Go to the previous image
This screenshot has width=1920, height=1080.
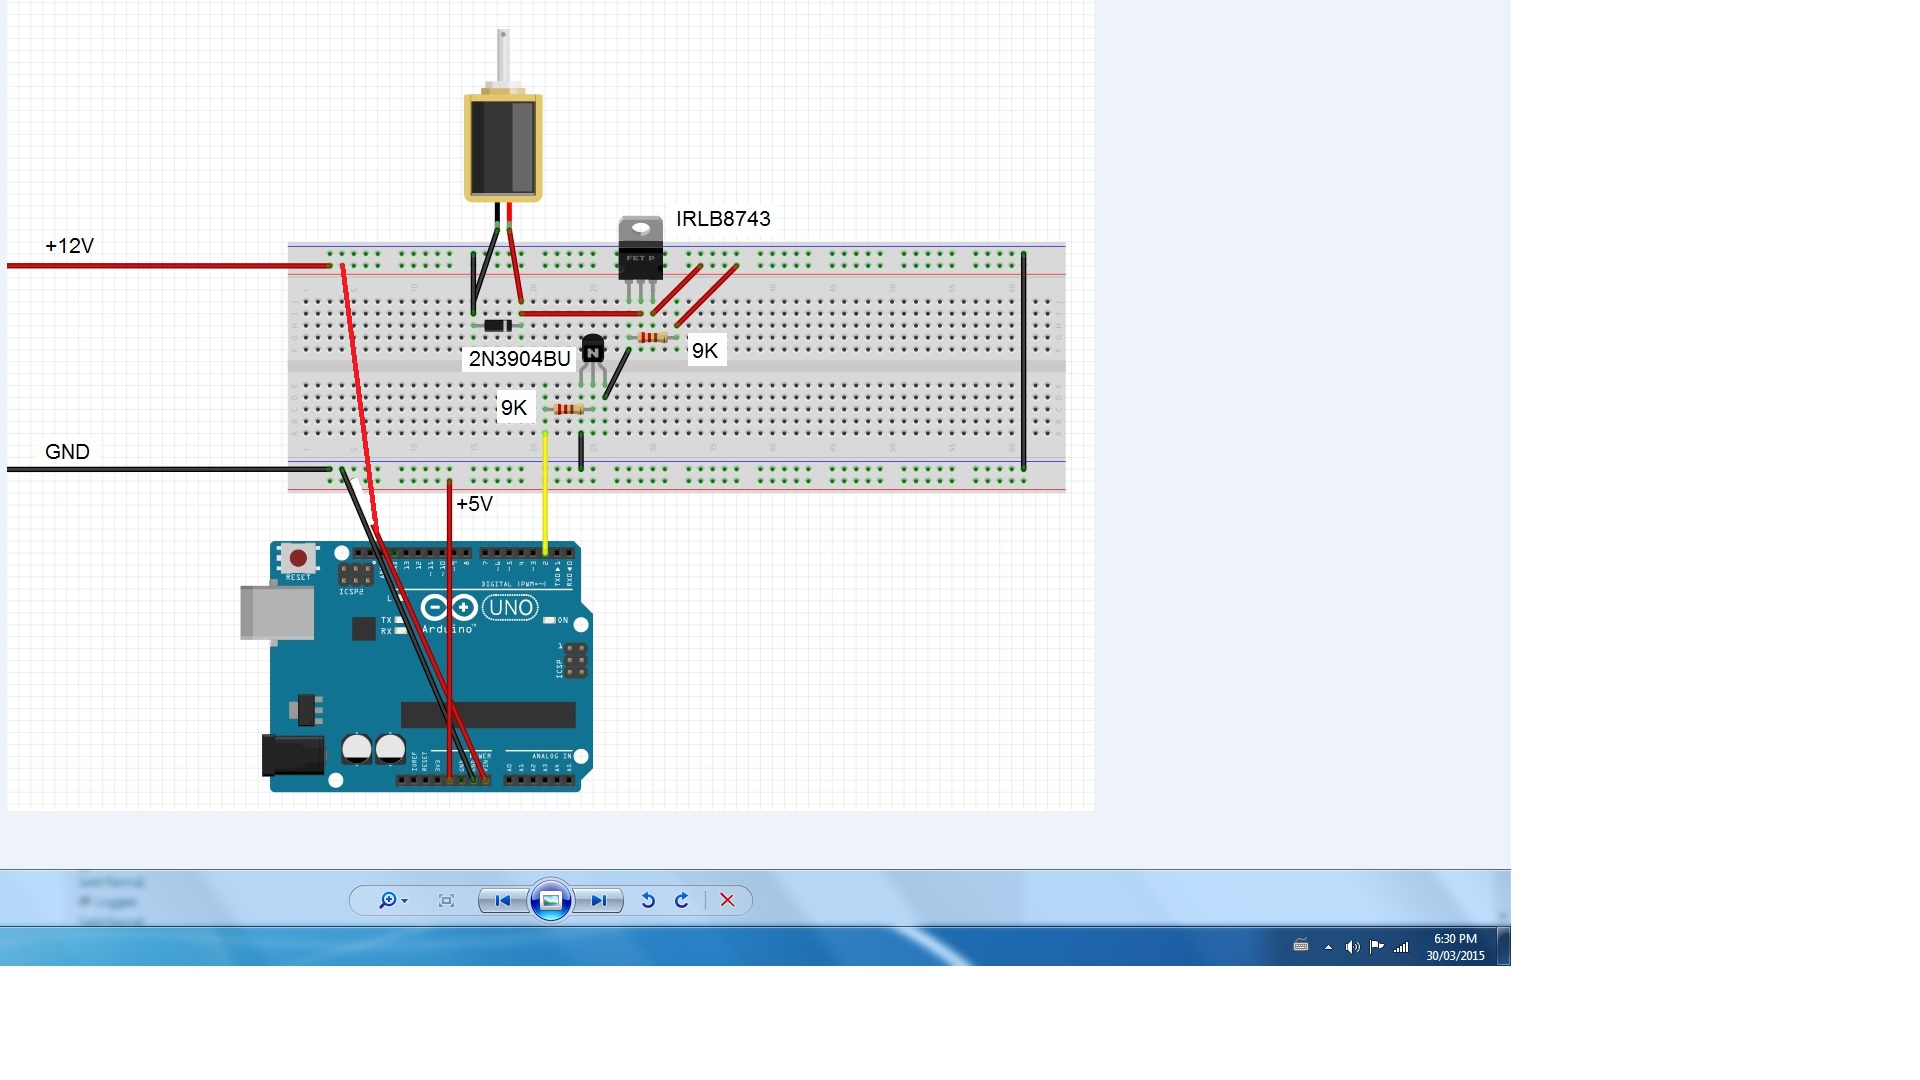(501, 900)
